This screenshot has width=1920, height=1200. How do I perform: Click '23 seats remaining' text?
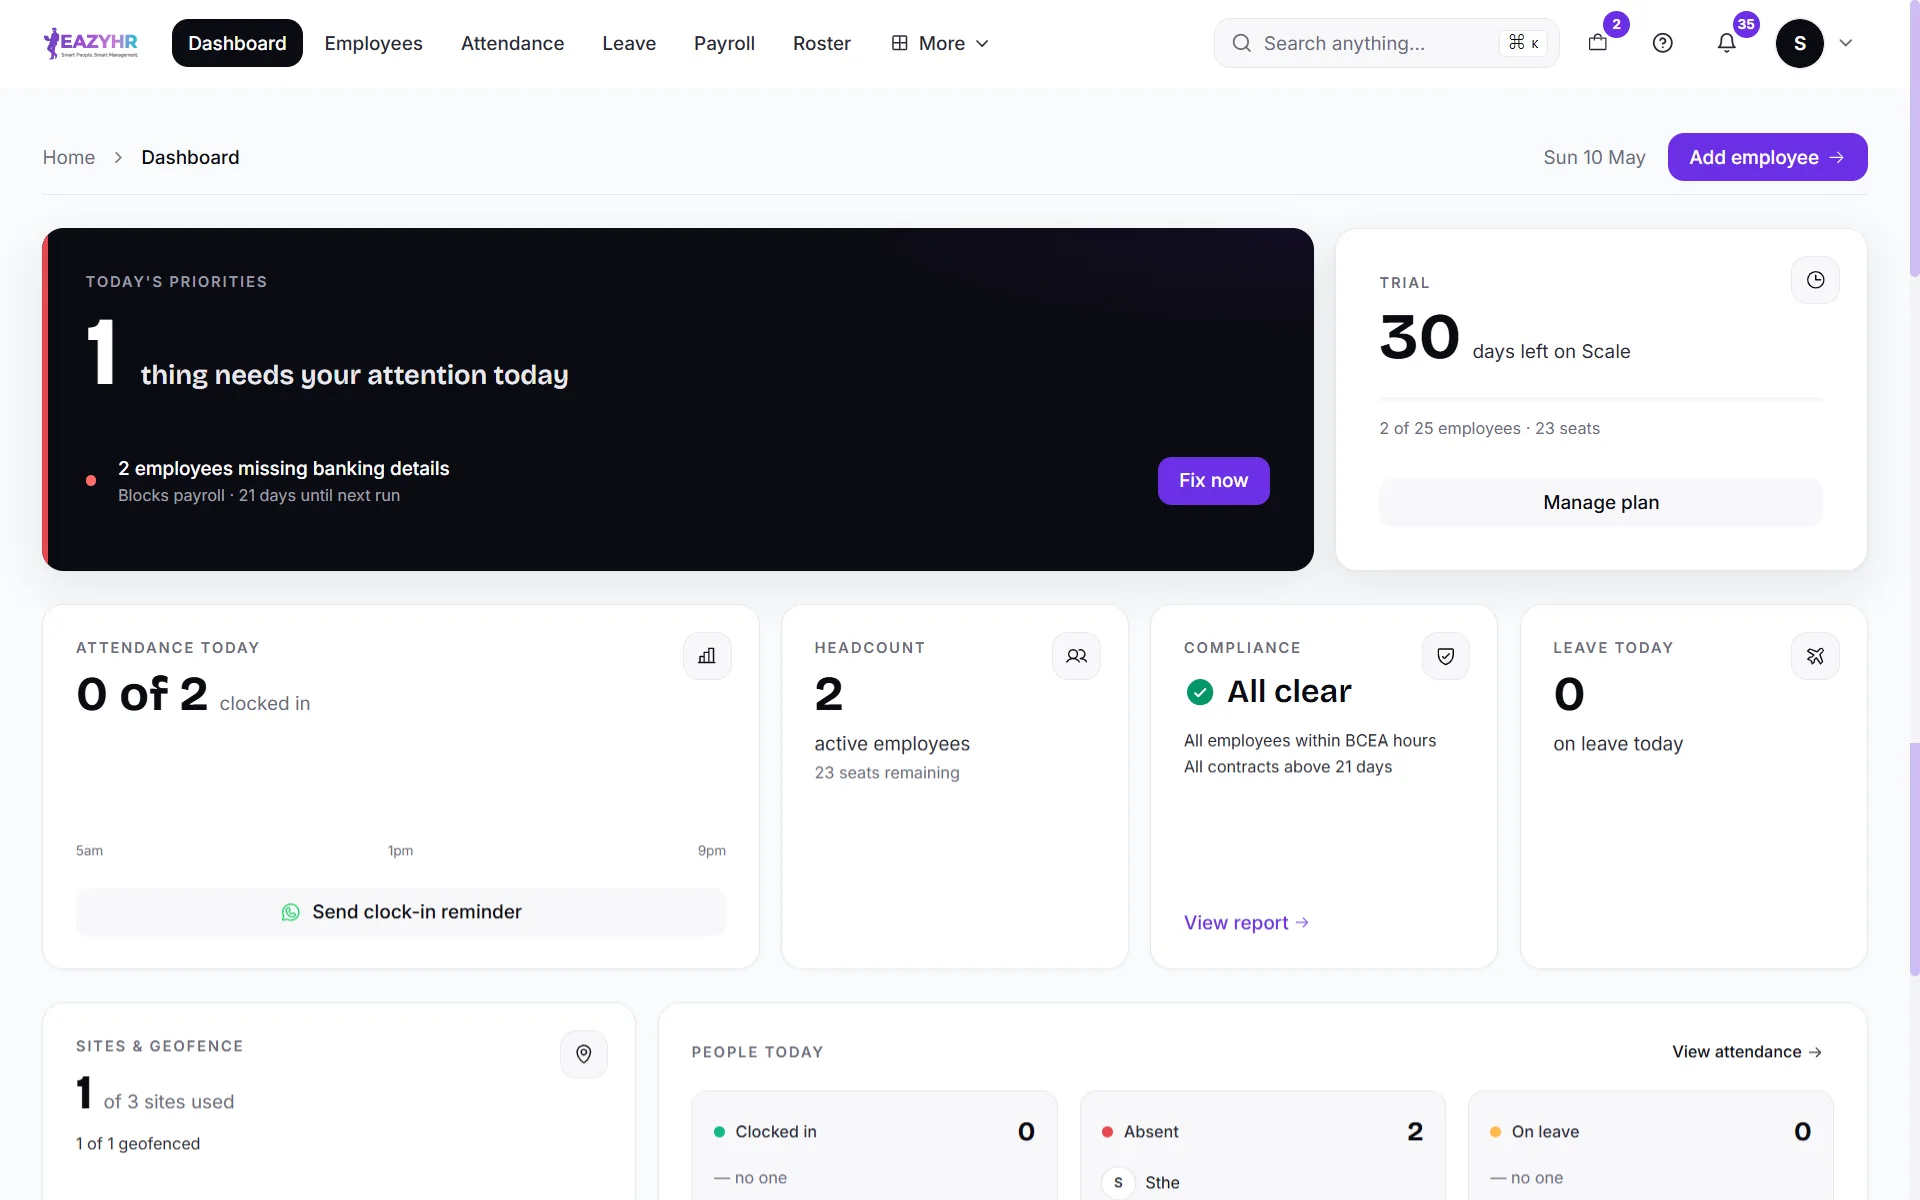(886, 773)
